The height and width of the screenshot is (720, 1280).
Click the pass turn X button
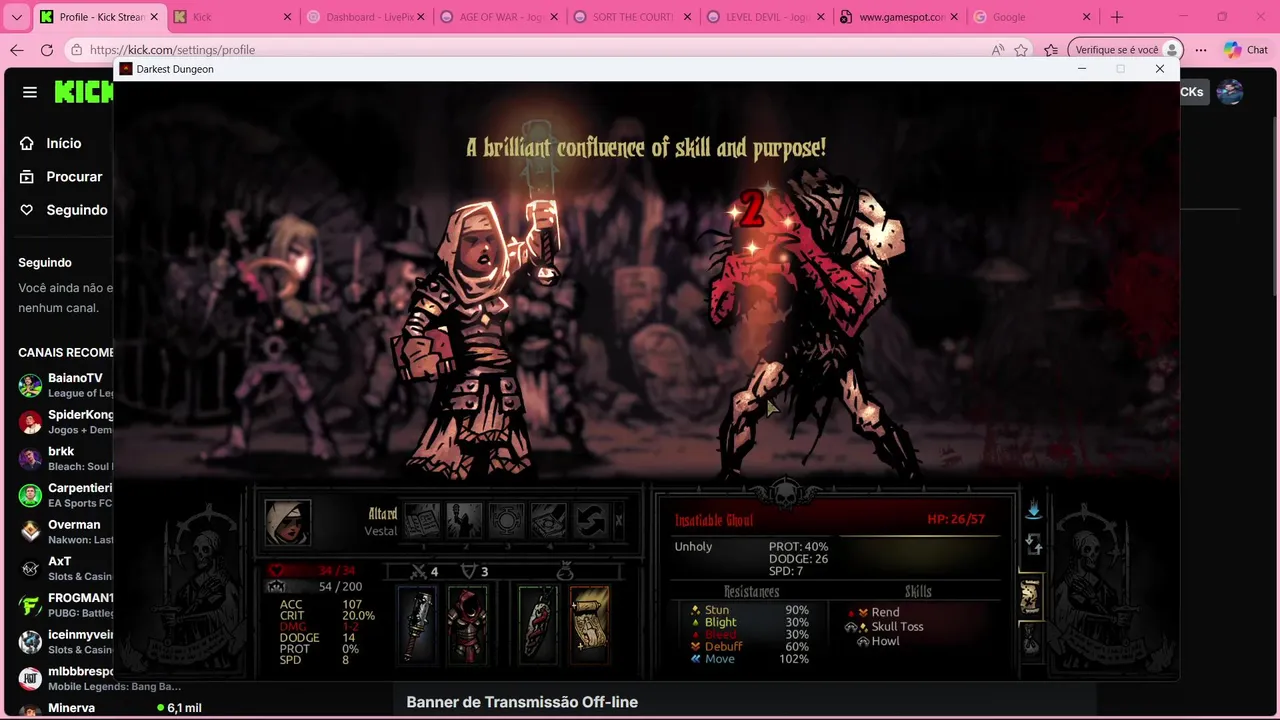[618, 521]
